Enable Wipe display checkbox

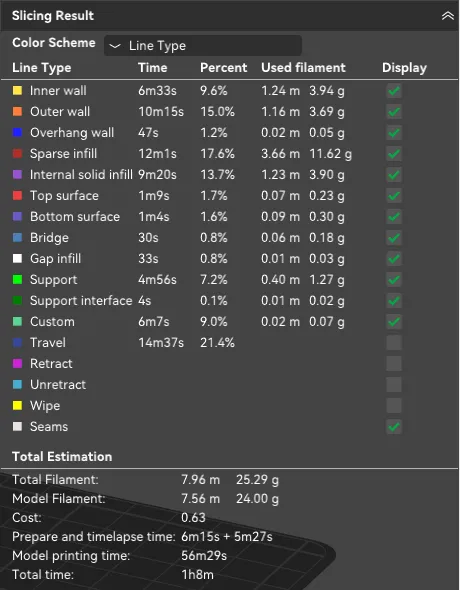click(x=394, y=406)
